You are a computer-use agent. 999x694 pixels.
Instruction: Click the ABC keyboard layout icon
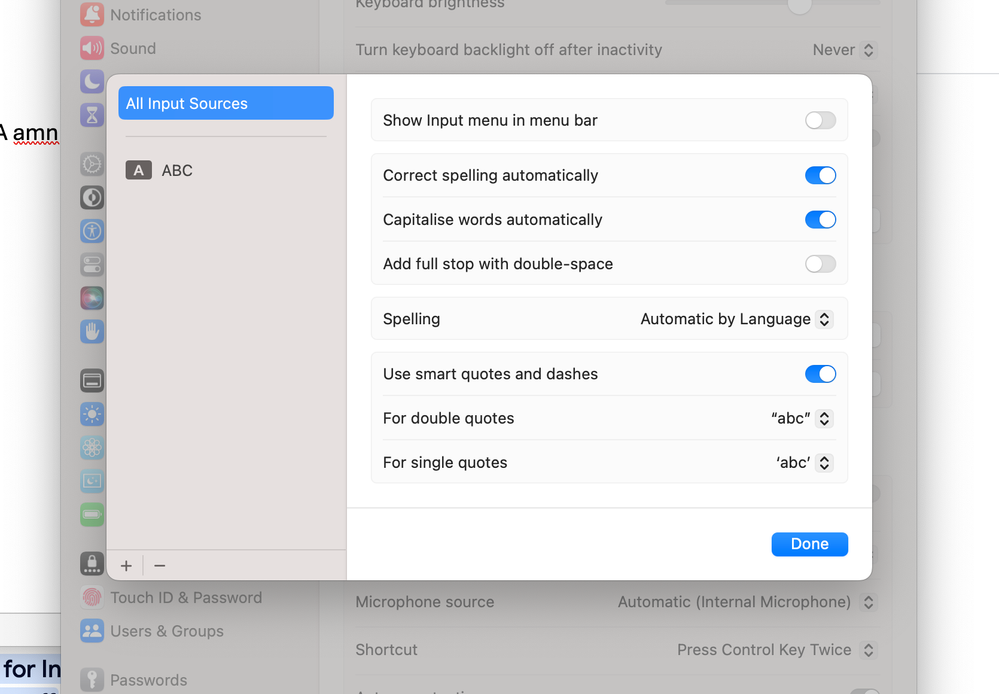(138, 170)
